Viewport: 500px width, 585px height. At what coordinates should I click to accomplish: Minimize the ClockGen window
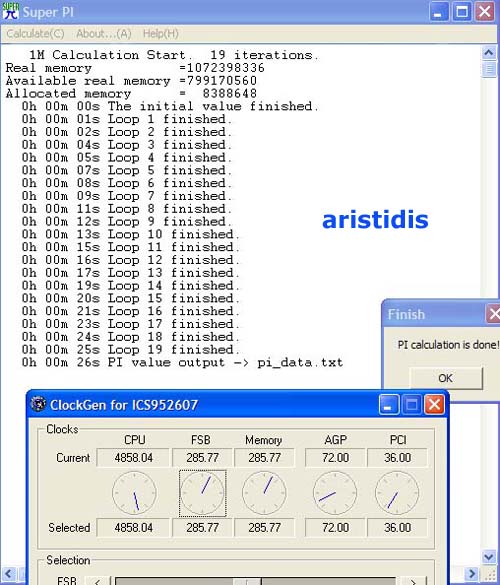388,404
